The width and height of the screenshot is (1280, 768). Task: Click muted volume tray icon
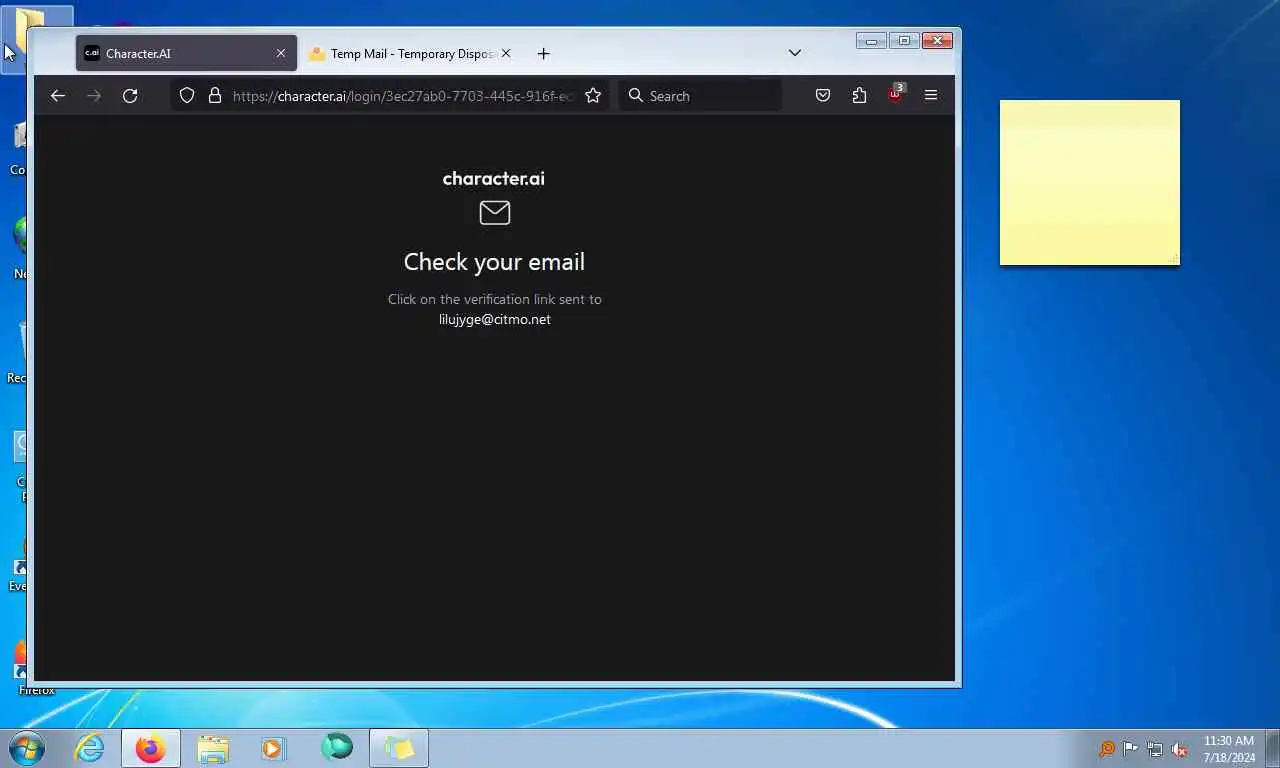(x=1180, y=749)
